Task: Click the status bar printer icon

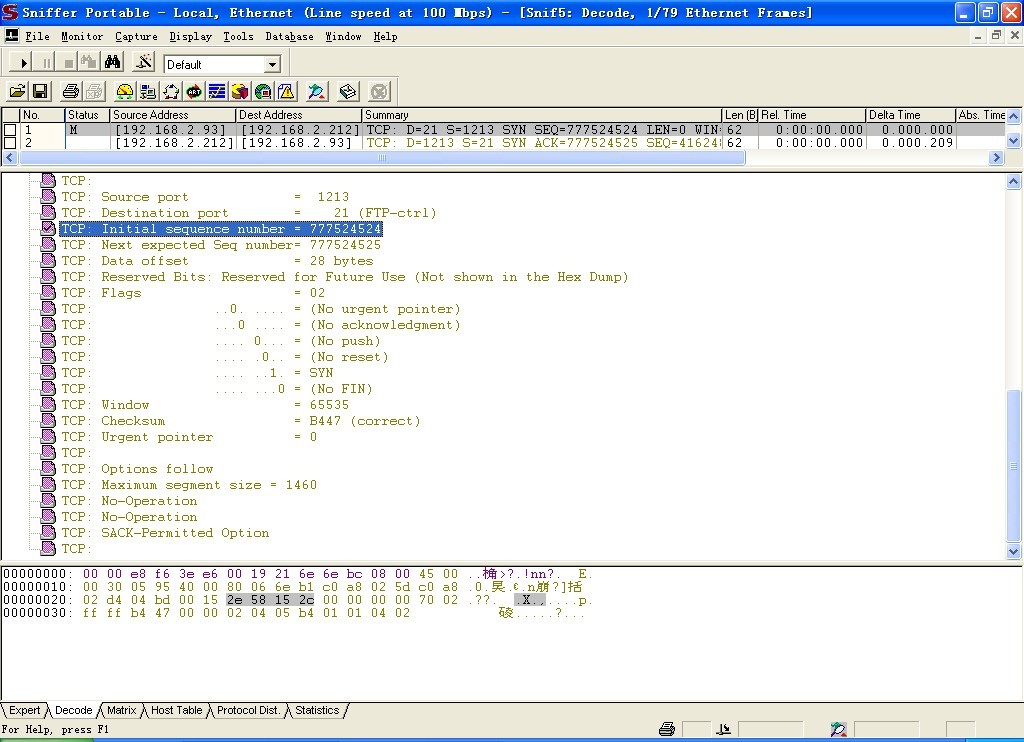Action: pyautogui.click(x=666, y=729)
